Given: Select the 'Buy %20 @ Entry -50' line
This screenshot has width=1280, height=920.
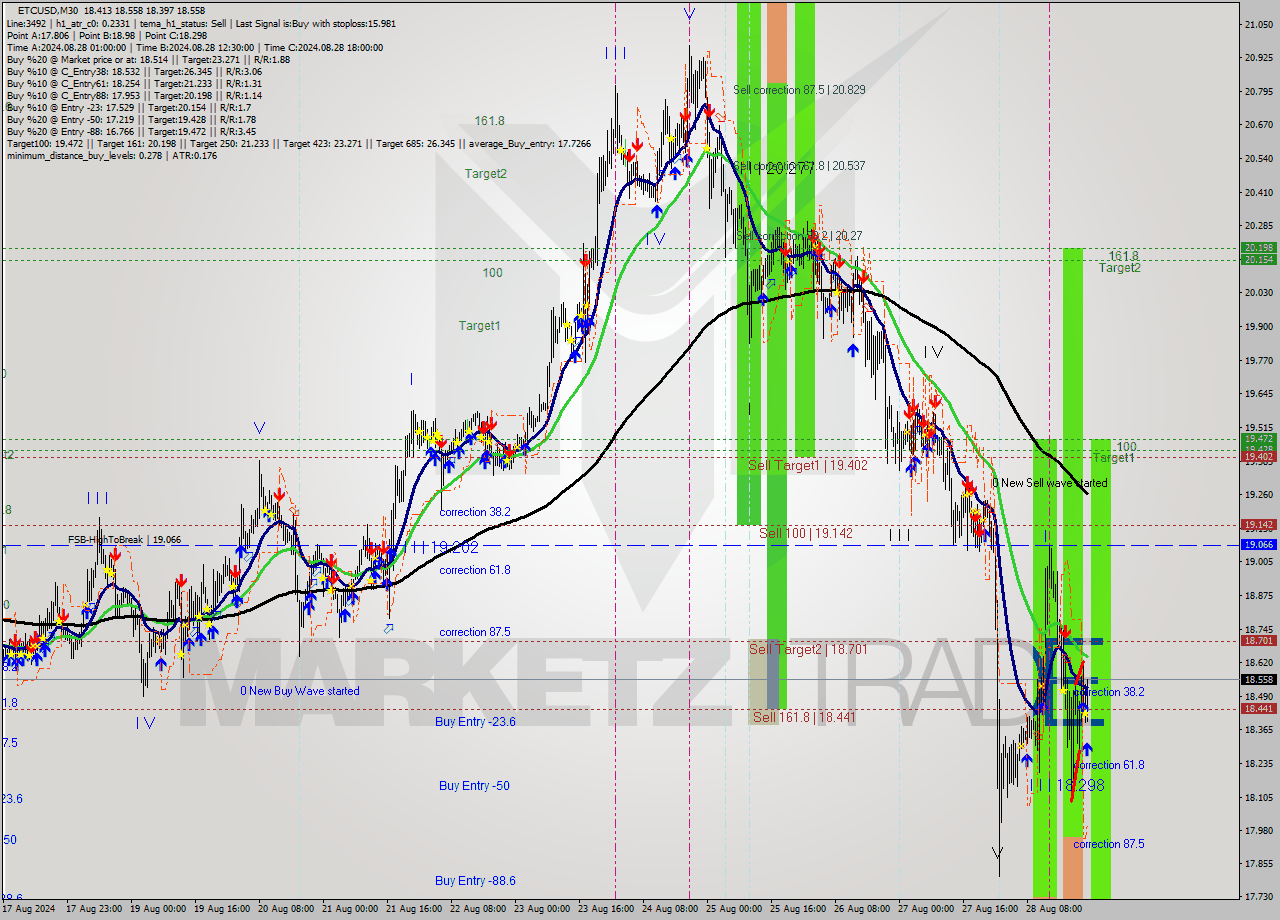Looking at the screenshot, I should (131, 119).
